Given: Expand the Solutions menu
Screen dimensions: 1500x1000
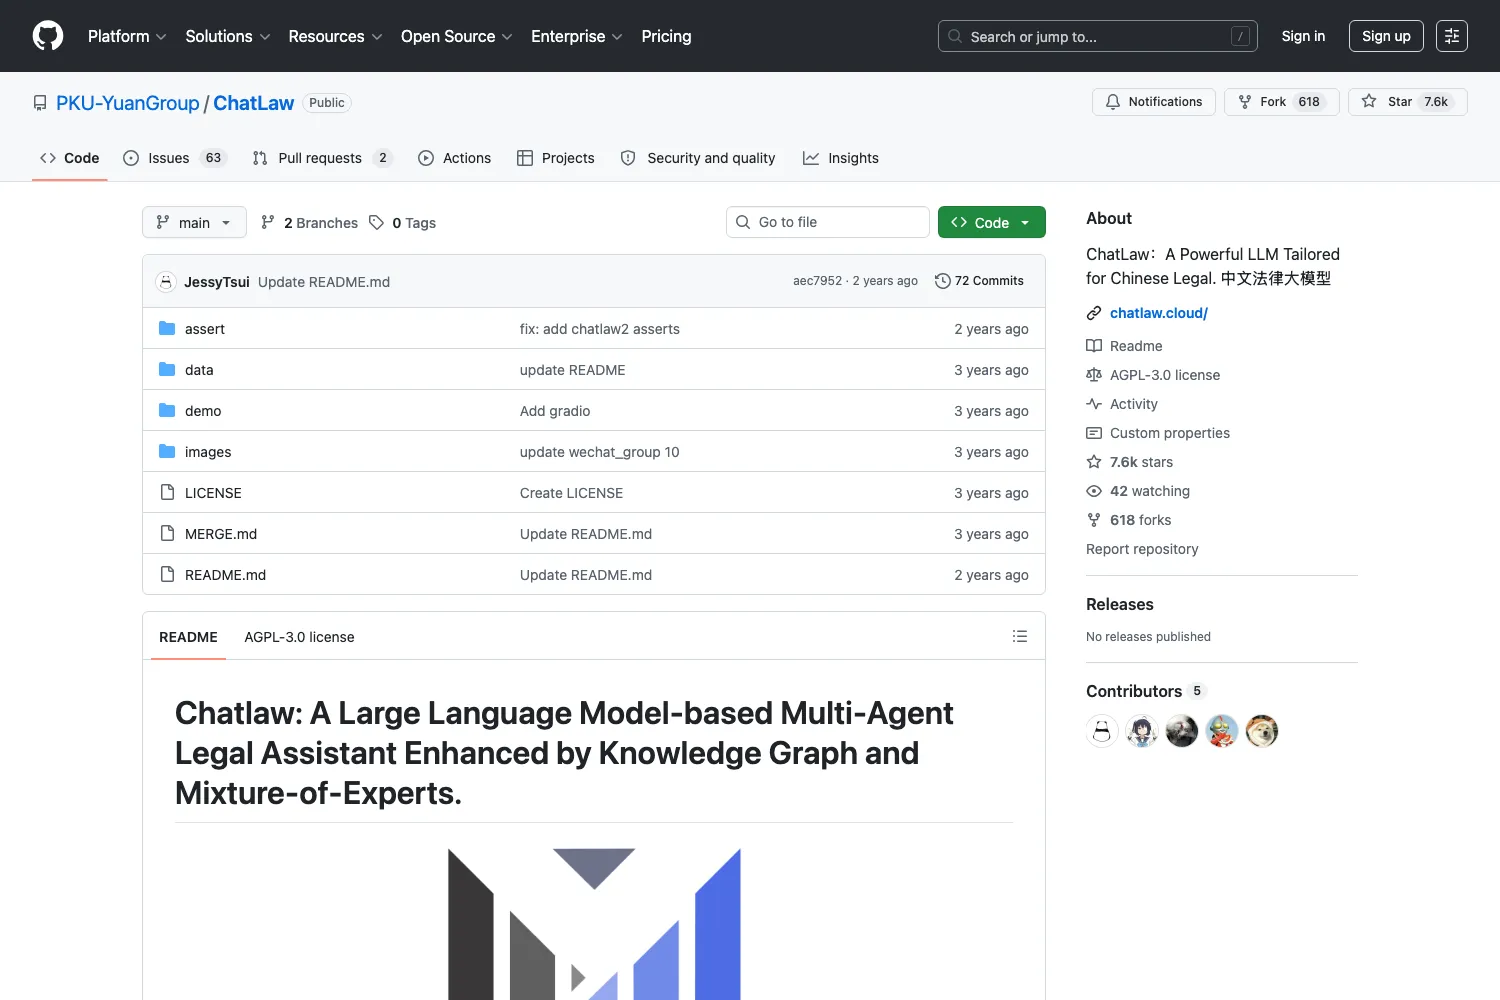Looking at the screenshot, I should click(228, 36).
